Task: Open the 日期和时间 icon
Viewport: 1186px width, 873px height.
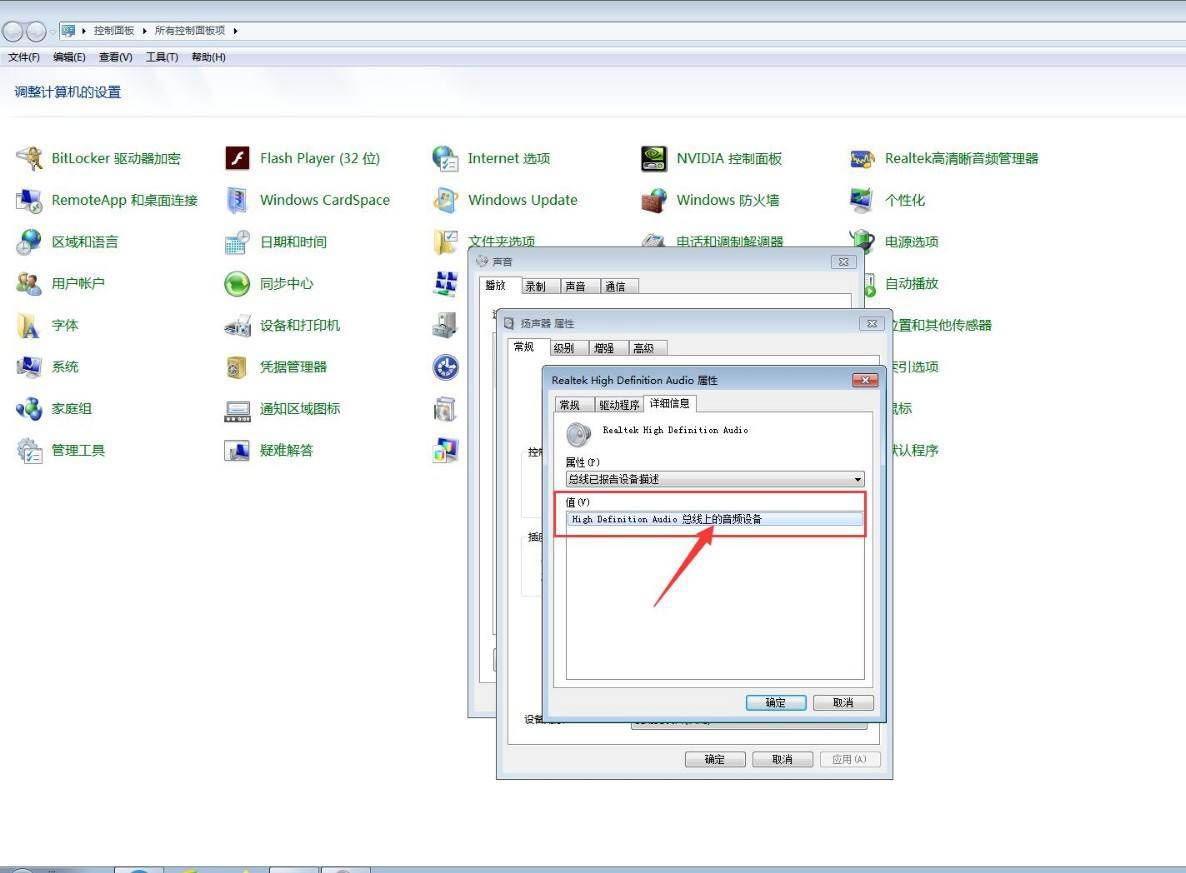Action: [x=237, y=242]
